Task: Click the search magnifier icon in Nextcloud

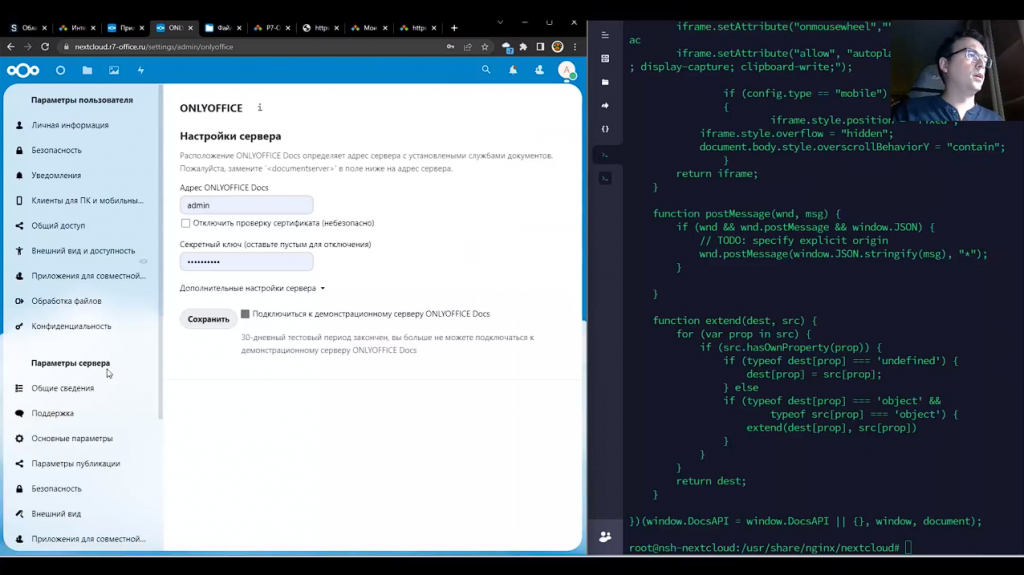Action: click(486, 69)
